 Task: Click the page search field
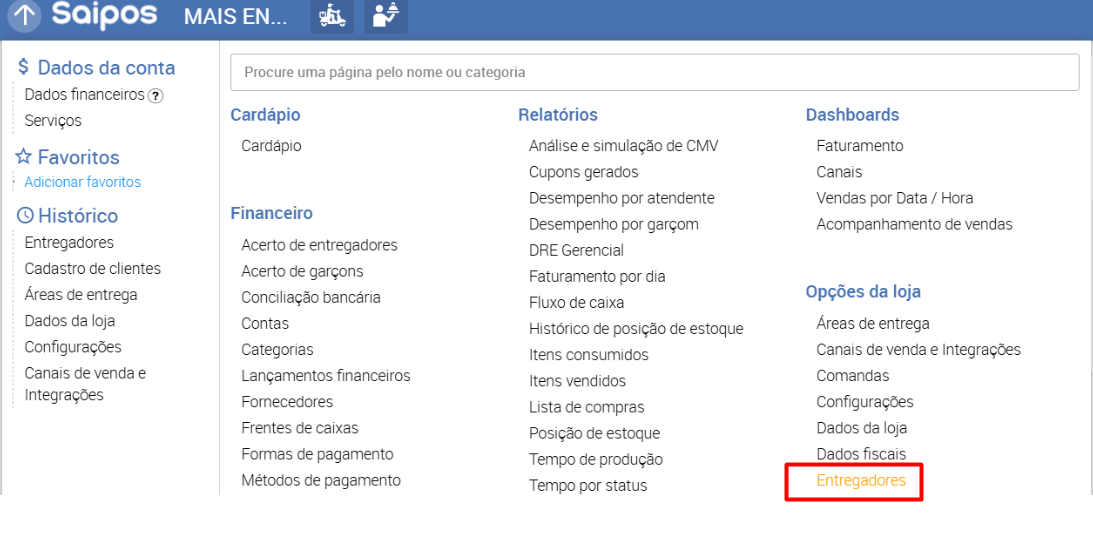pyautogui.click(x=655, y=72)
